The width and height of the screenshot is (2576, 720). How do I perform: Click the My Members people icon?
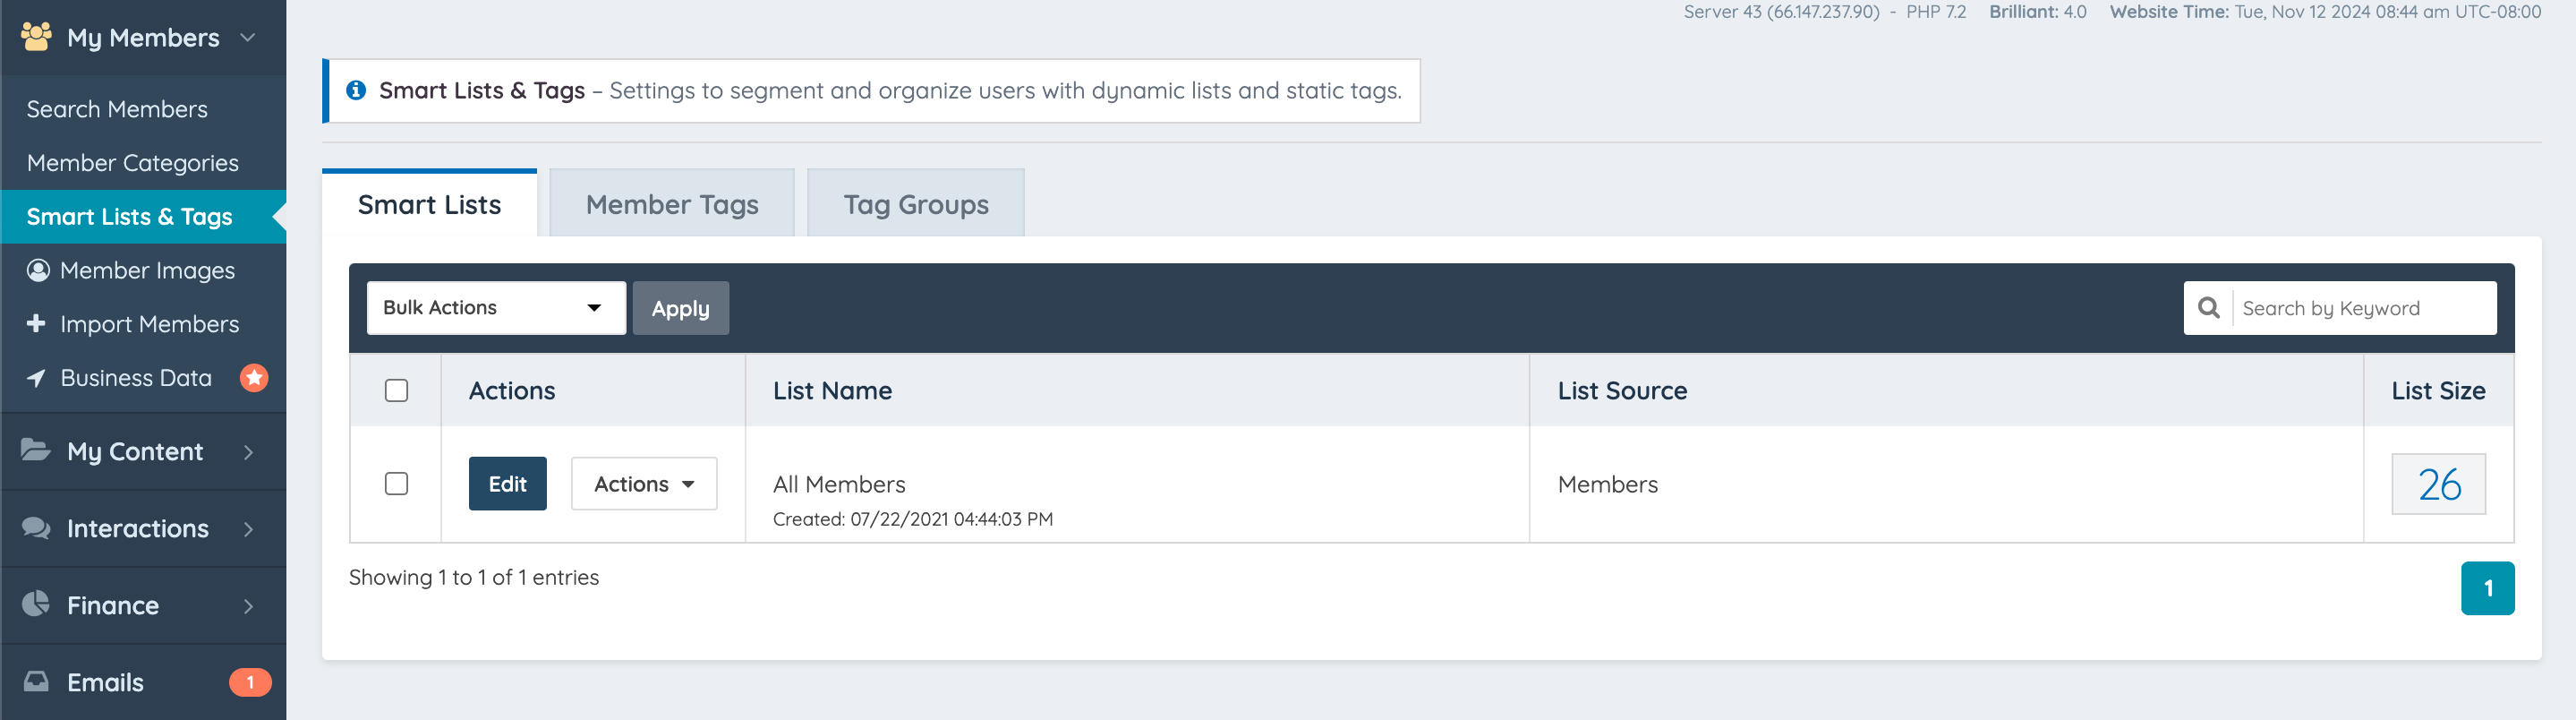pos(36,37)
